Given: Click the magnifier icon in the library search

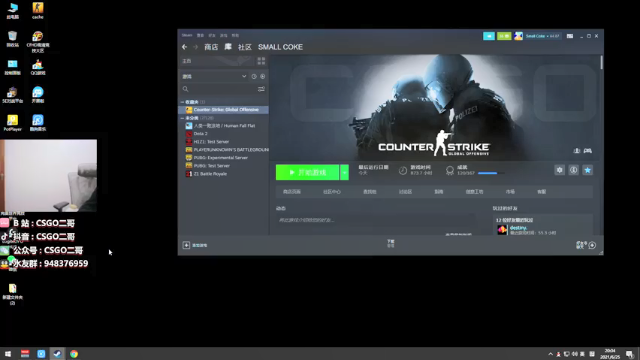Looking at the screenshot, I should [x=186, y=89].
